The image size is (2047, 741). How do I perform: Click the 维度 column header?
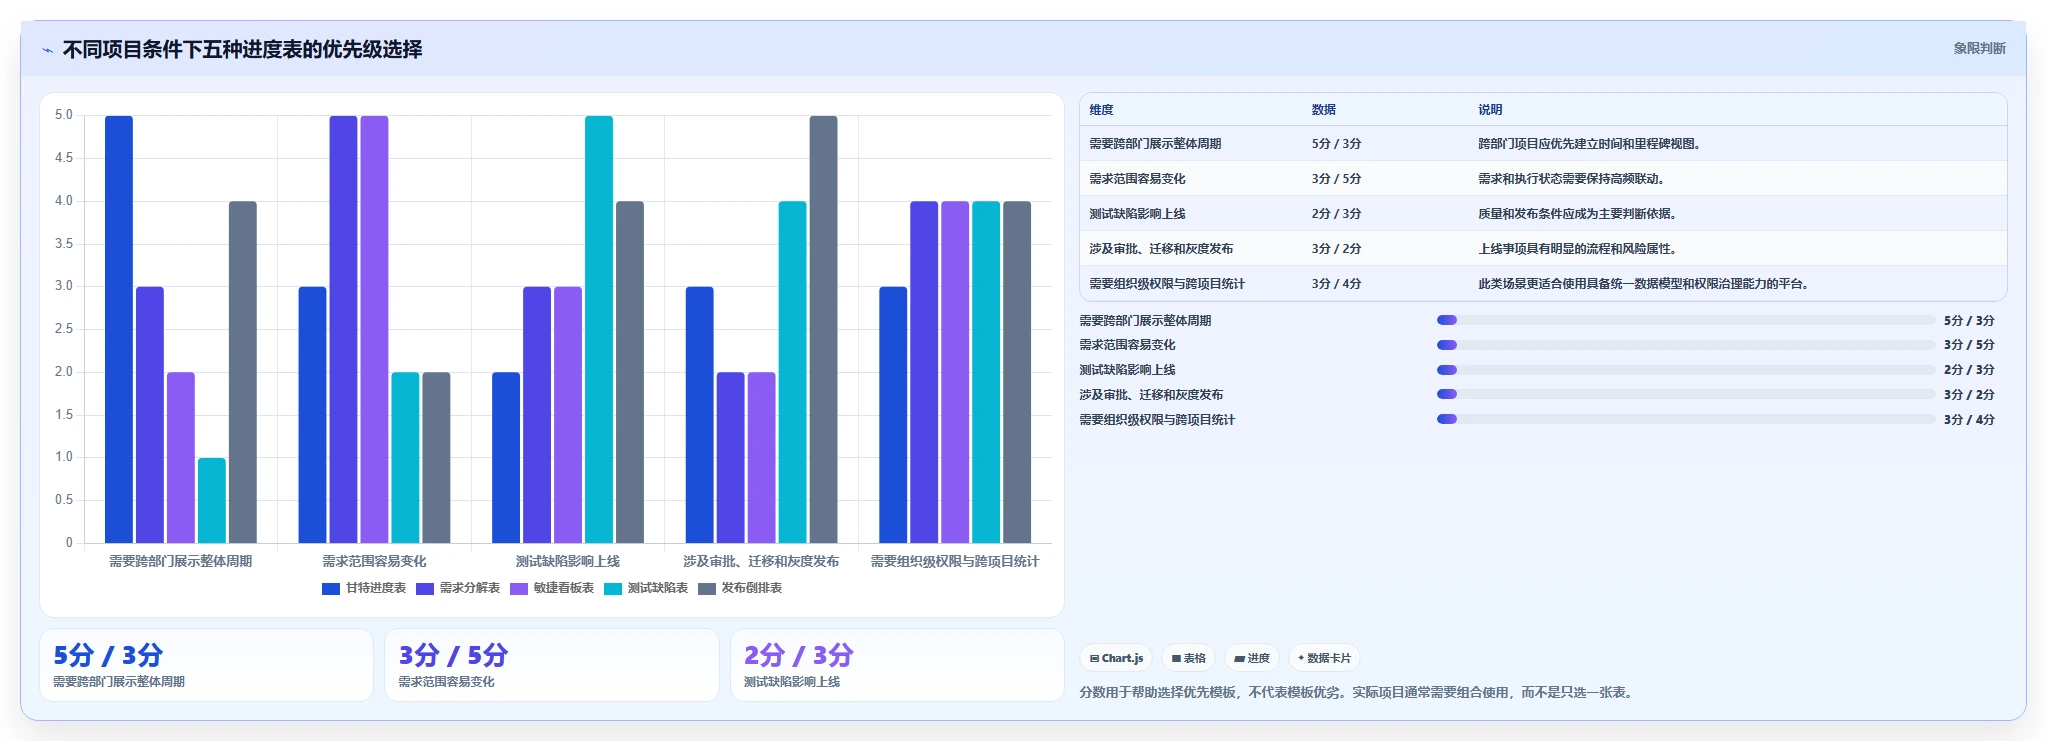click(x=1101, y=110)
